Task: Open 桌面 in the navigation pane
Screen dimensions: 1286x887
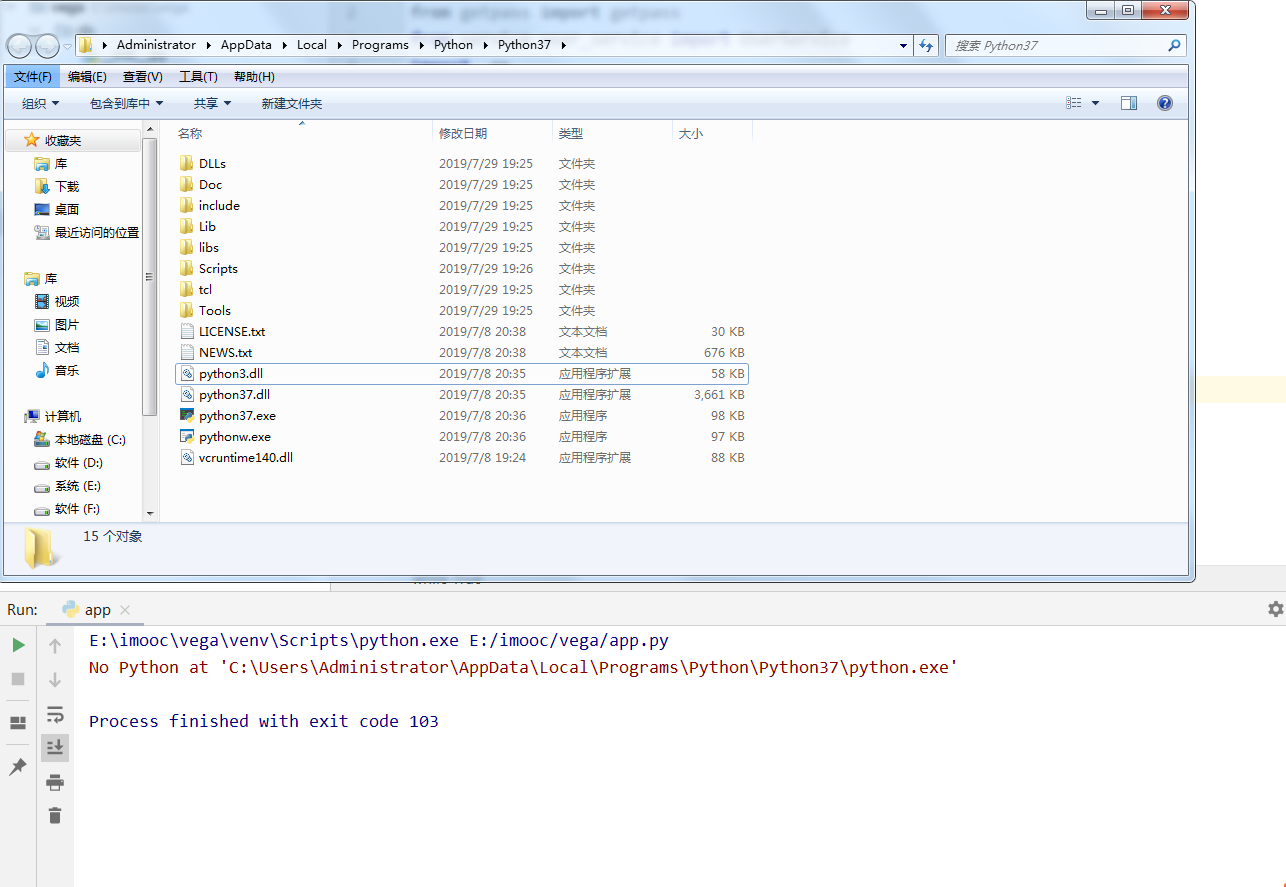Action: [67, 209]
